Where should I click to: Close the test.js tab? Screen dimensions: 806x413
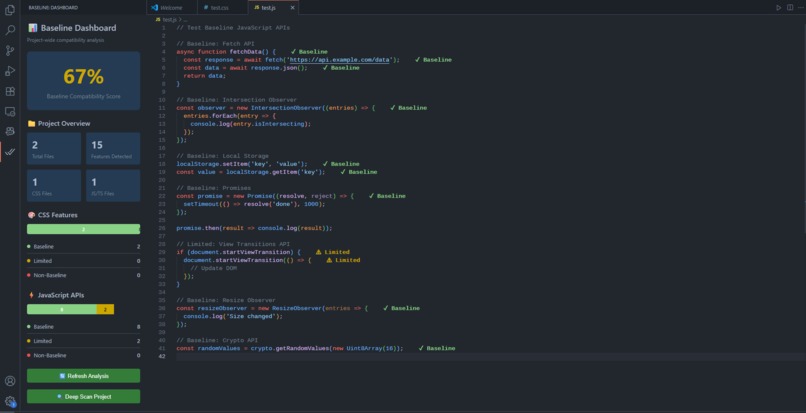[292, 8]
